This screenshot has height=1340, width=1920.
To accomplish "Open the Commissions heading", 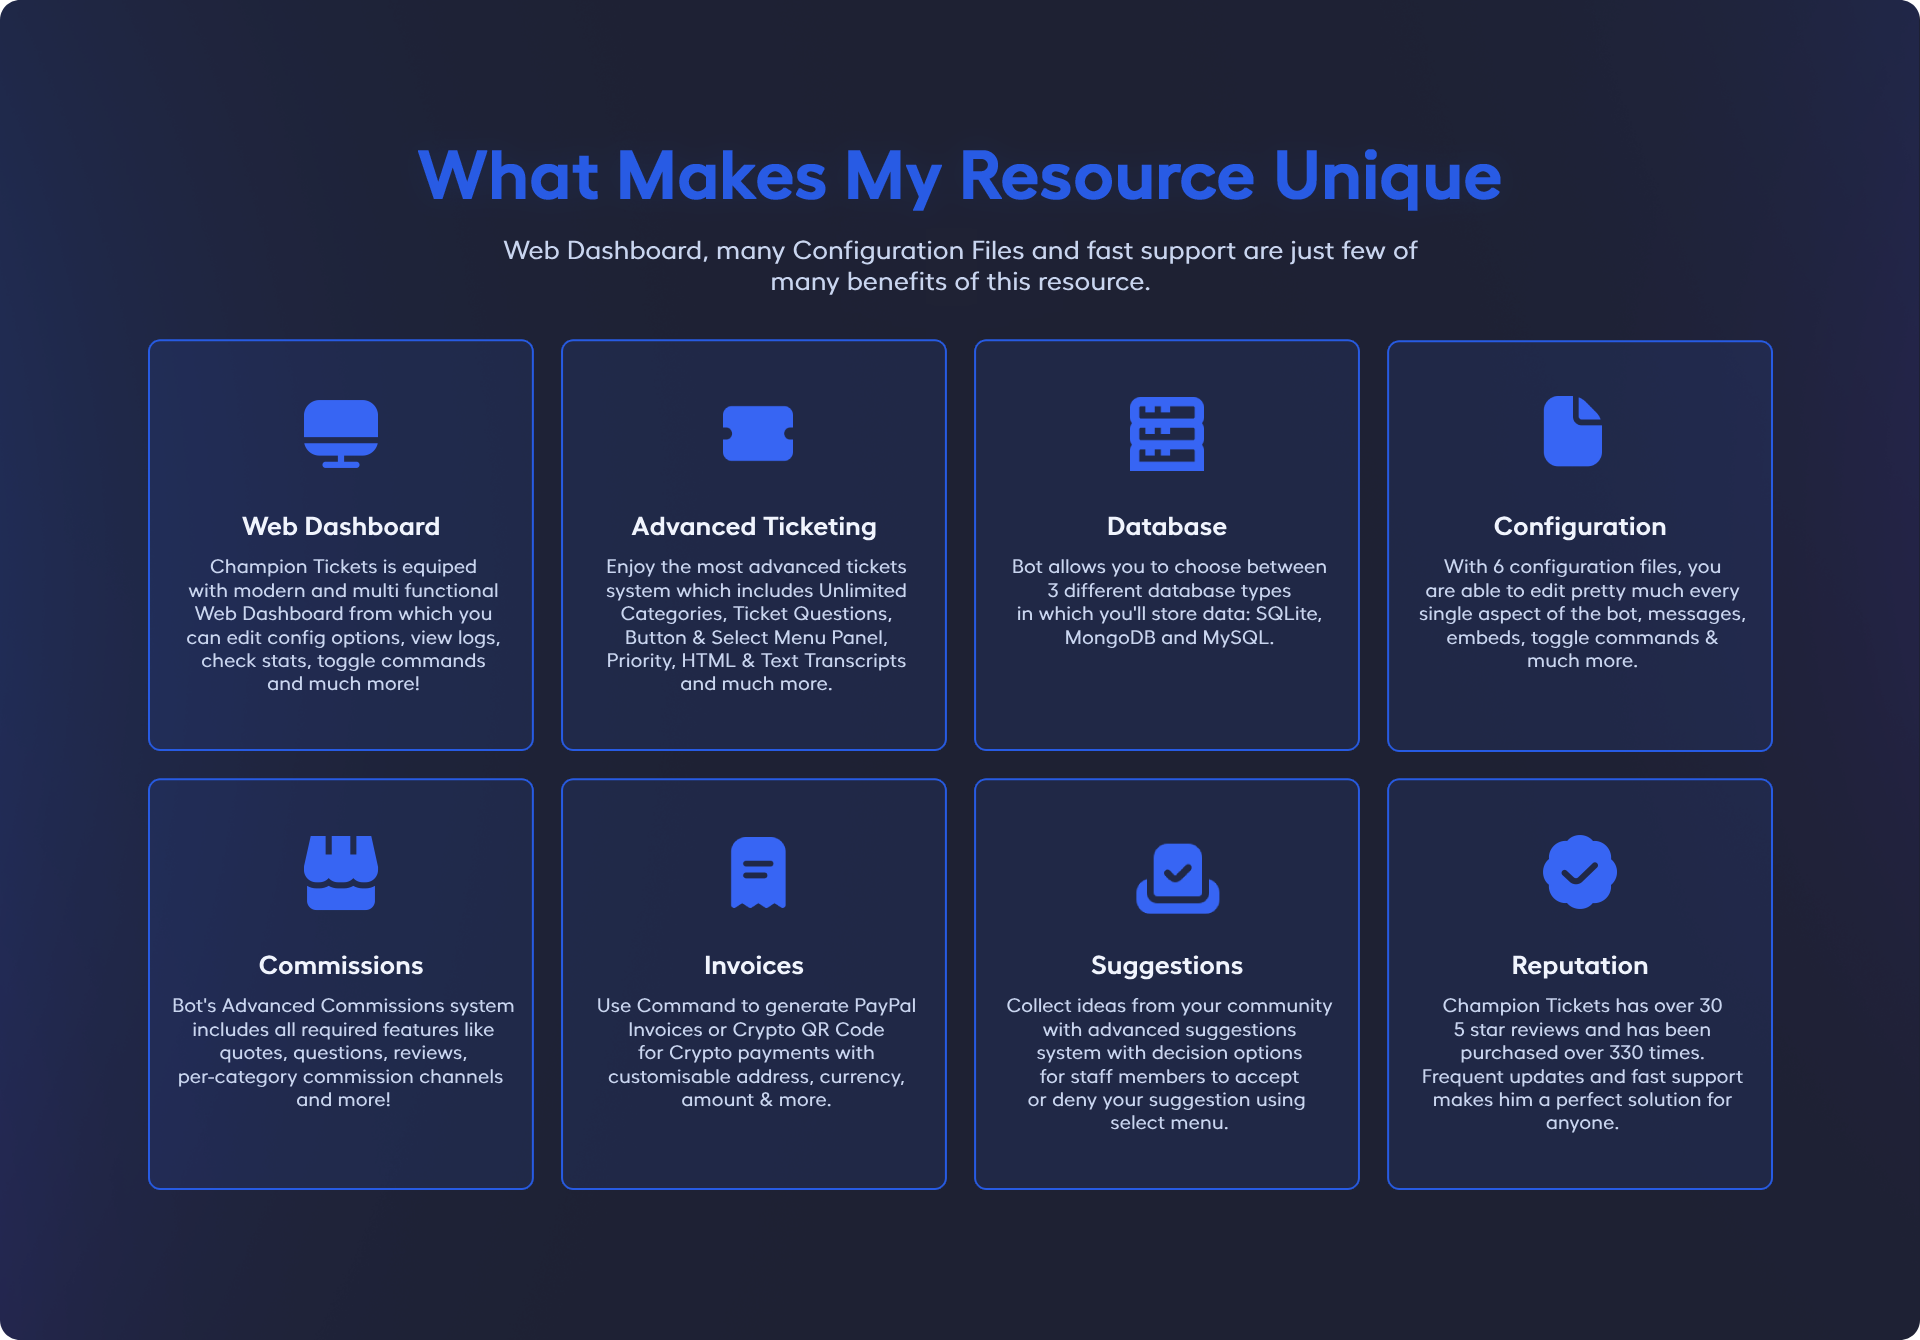I will 341,965.
